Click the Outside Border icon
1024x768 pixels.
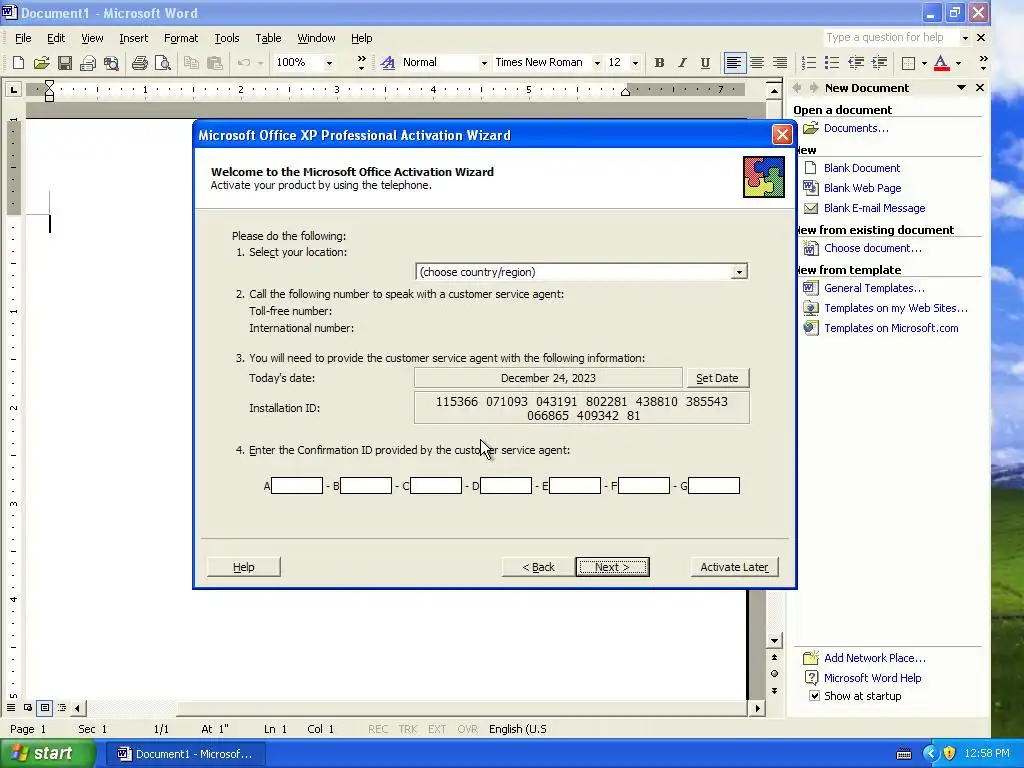(x=908, y=63)
